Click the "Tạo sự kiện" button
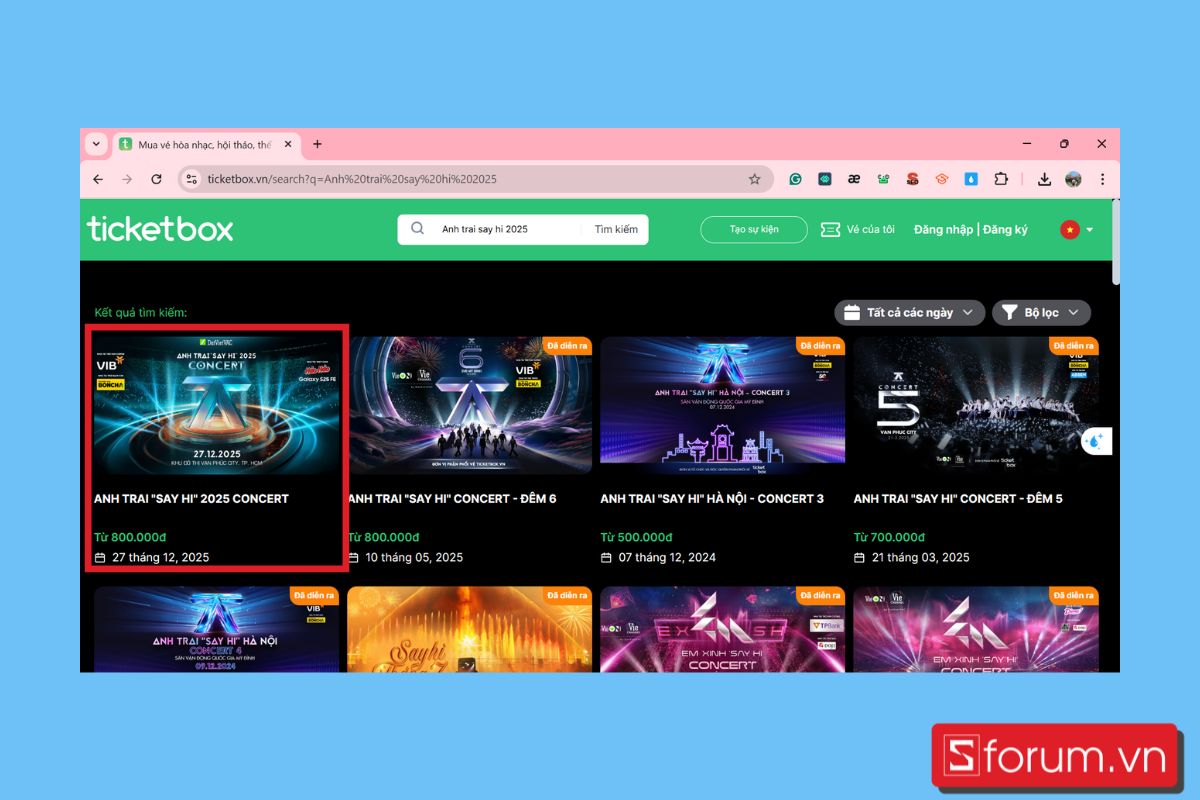1200x800 pixels. pyautogui.click(x=754, y=229)
